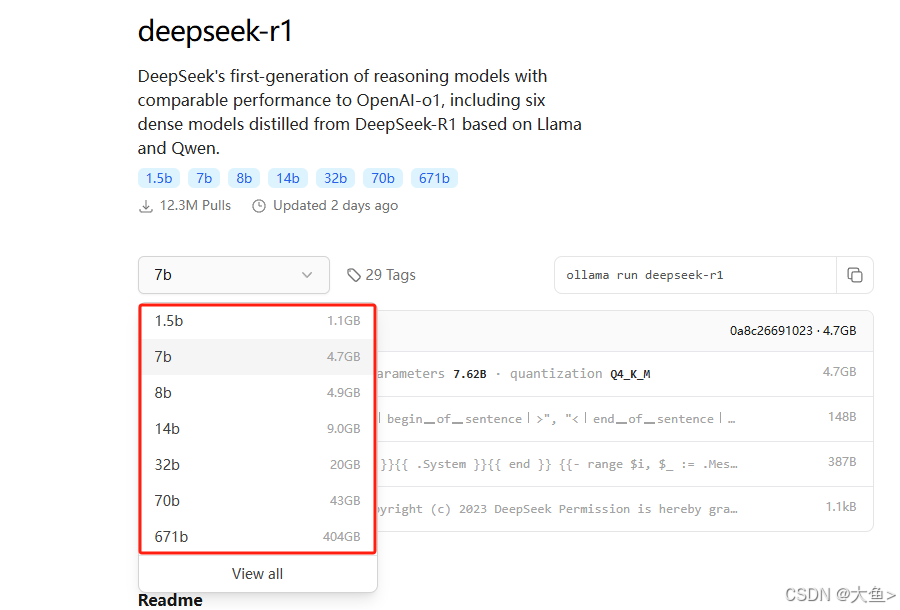Click the 1.5b blue tag chip
The width and height of the screenshot is (900, 610).
pyautogui.click(x=159, y=178)
